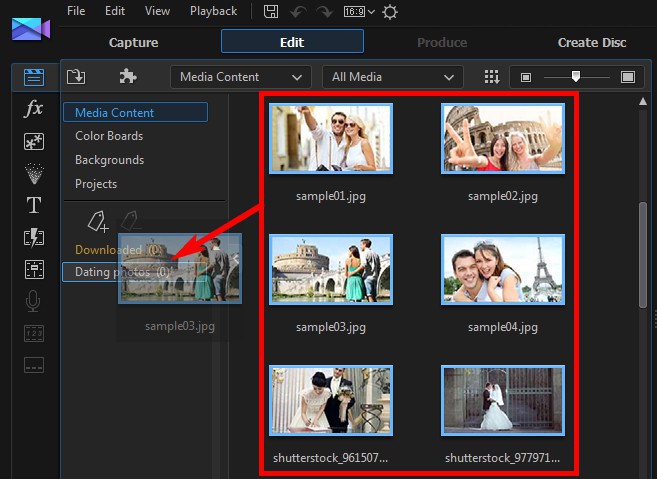Viewport: 657px width, 479px height.
Task: Open the Title Room T icon
Action: coord(34,205)
